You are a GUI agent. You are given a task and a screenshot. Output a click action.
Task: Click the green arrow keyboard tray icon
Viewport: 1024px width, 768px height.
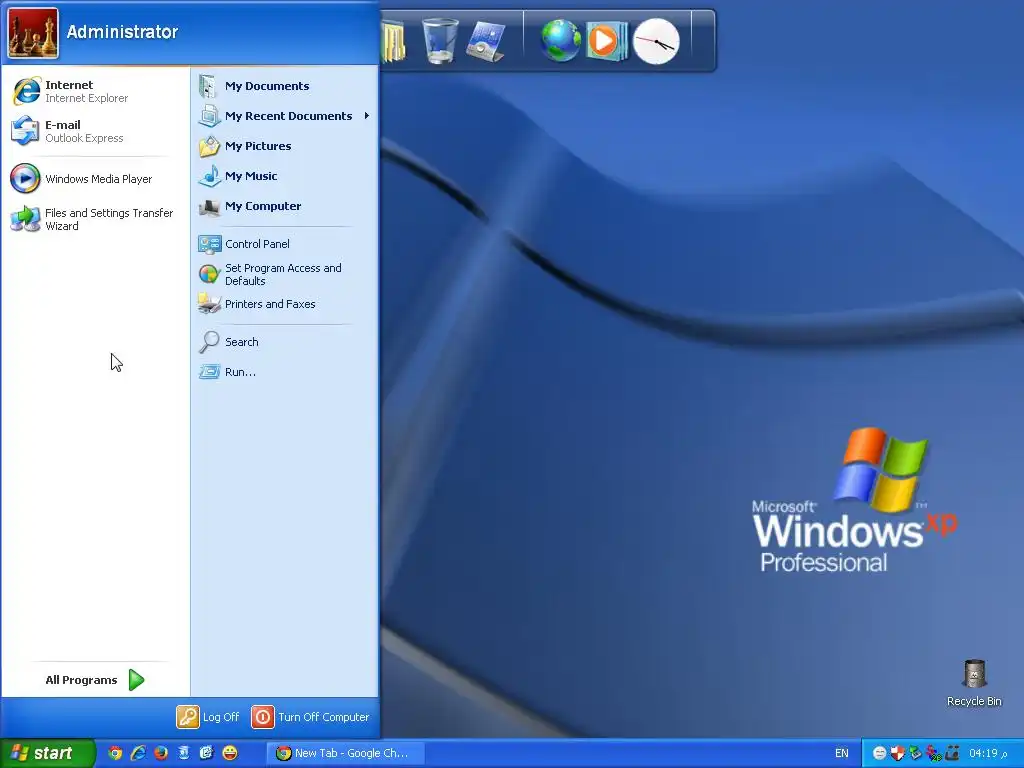tap(916, 753)
